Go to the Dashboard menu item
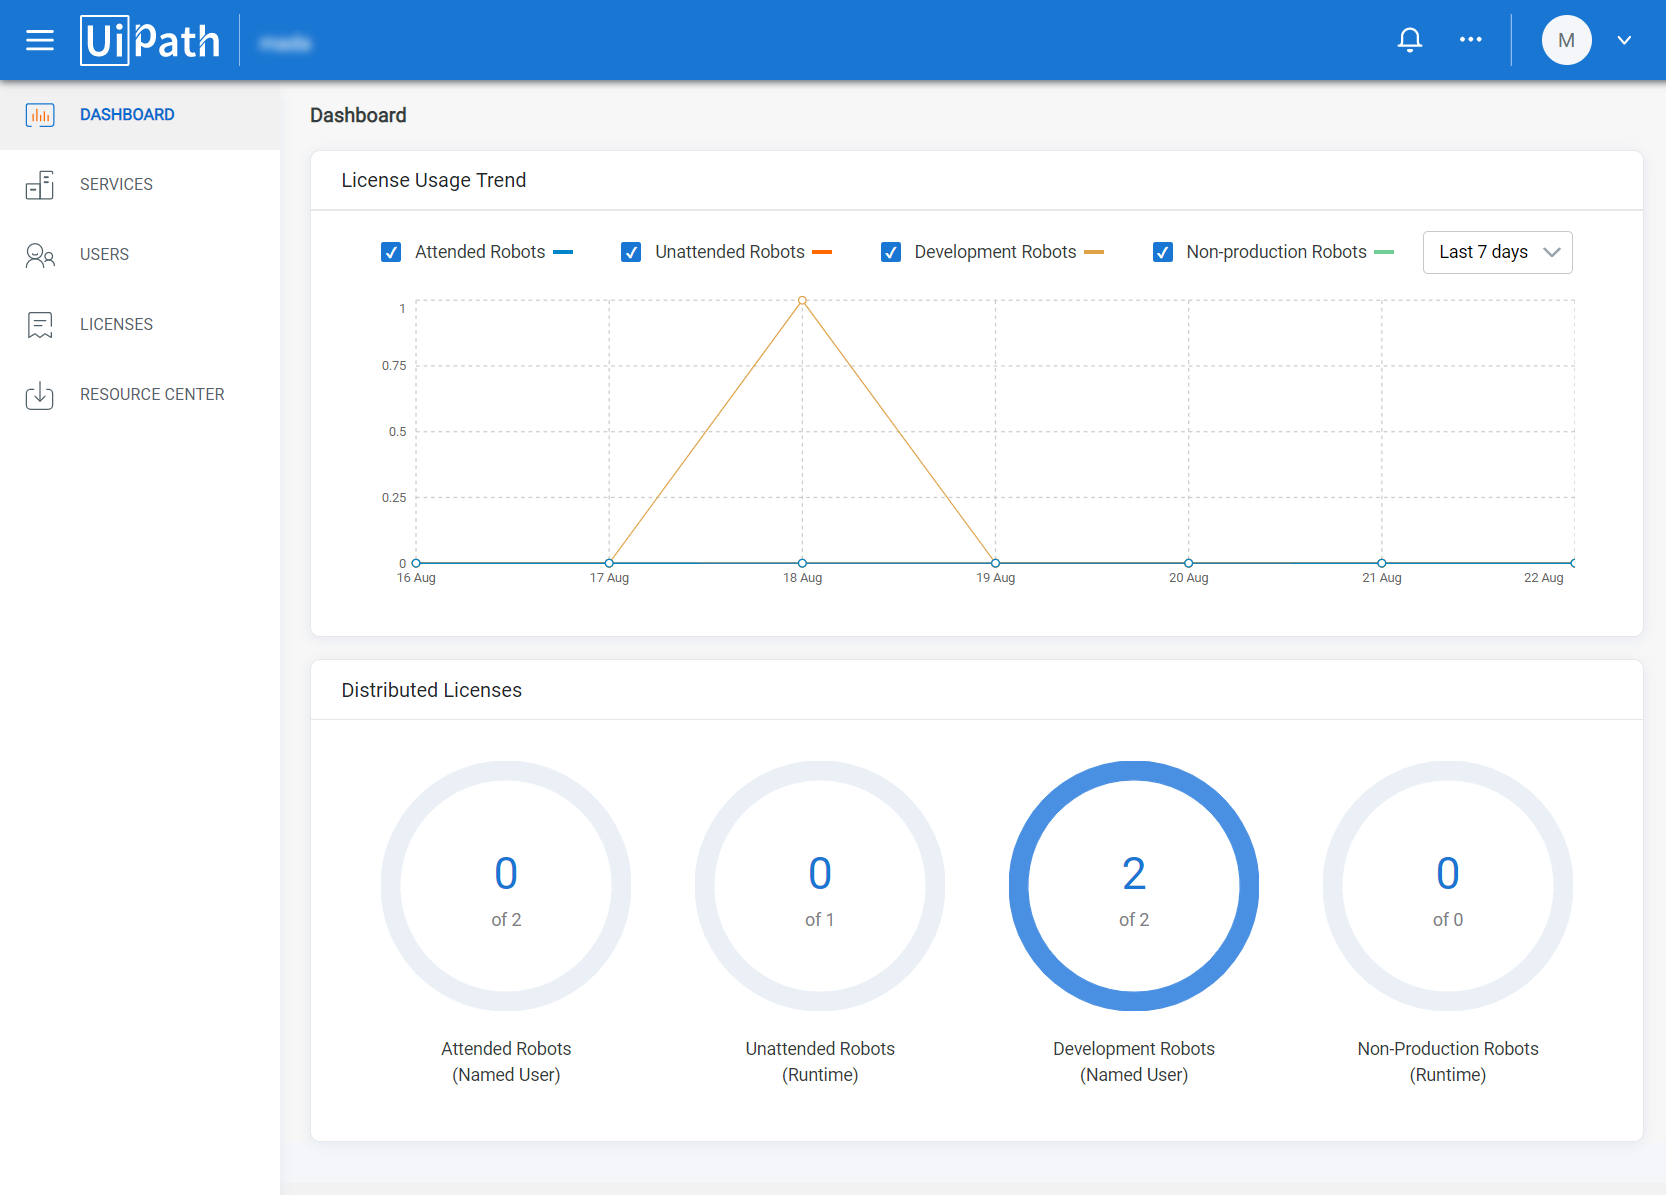Viewport: 1666px width, 1195px height. [127, 115]
